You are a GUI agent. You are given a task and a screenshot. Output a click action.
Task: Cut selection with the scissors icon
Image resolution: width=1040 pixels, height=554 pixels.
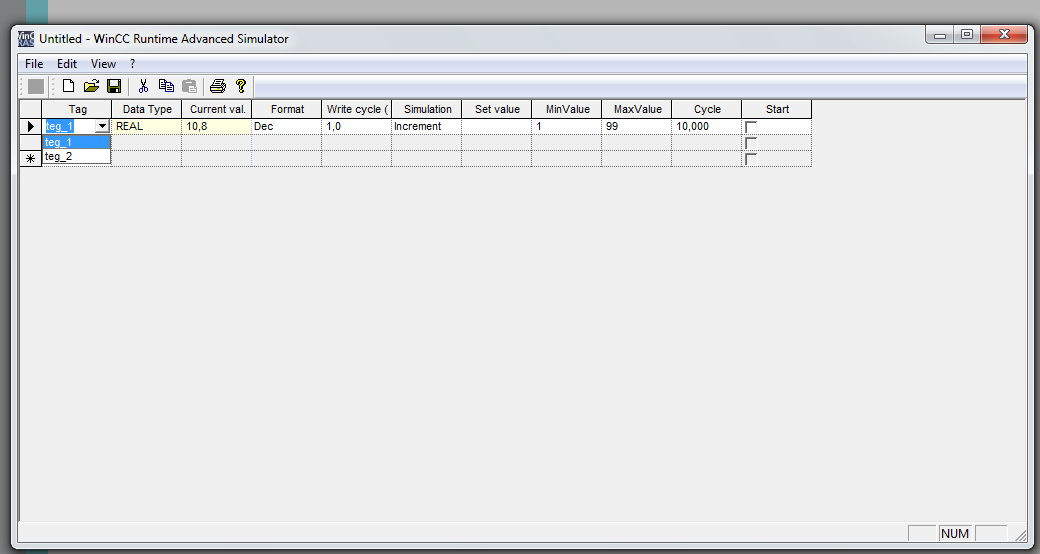point(143,86)
